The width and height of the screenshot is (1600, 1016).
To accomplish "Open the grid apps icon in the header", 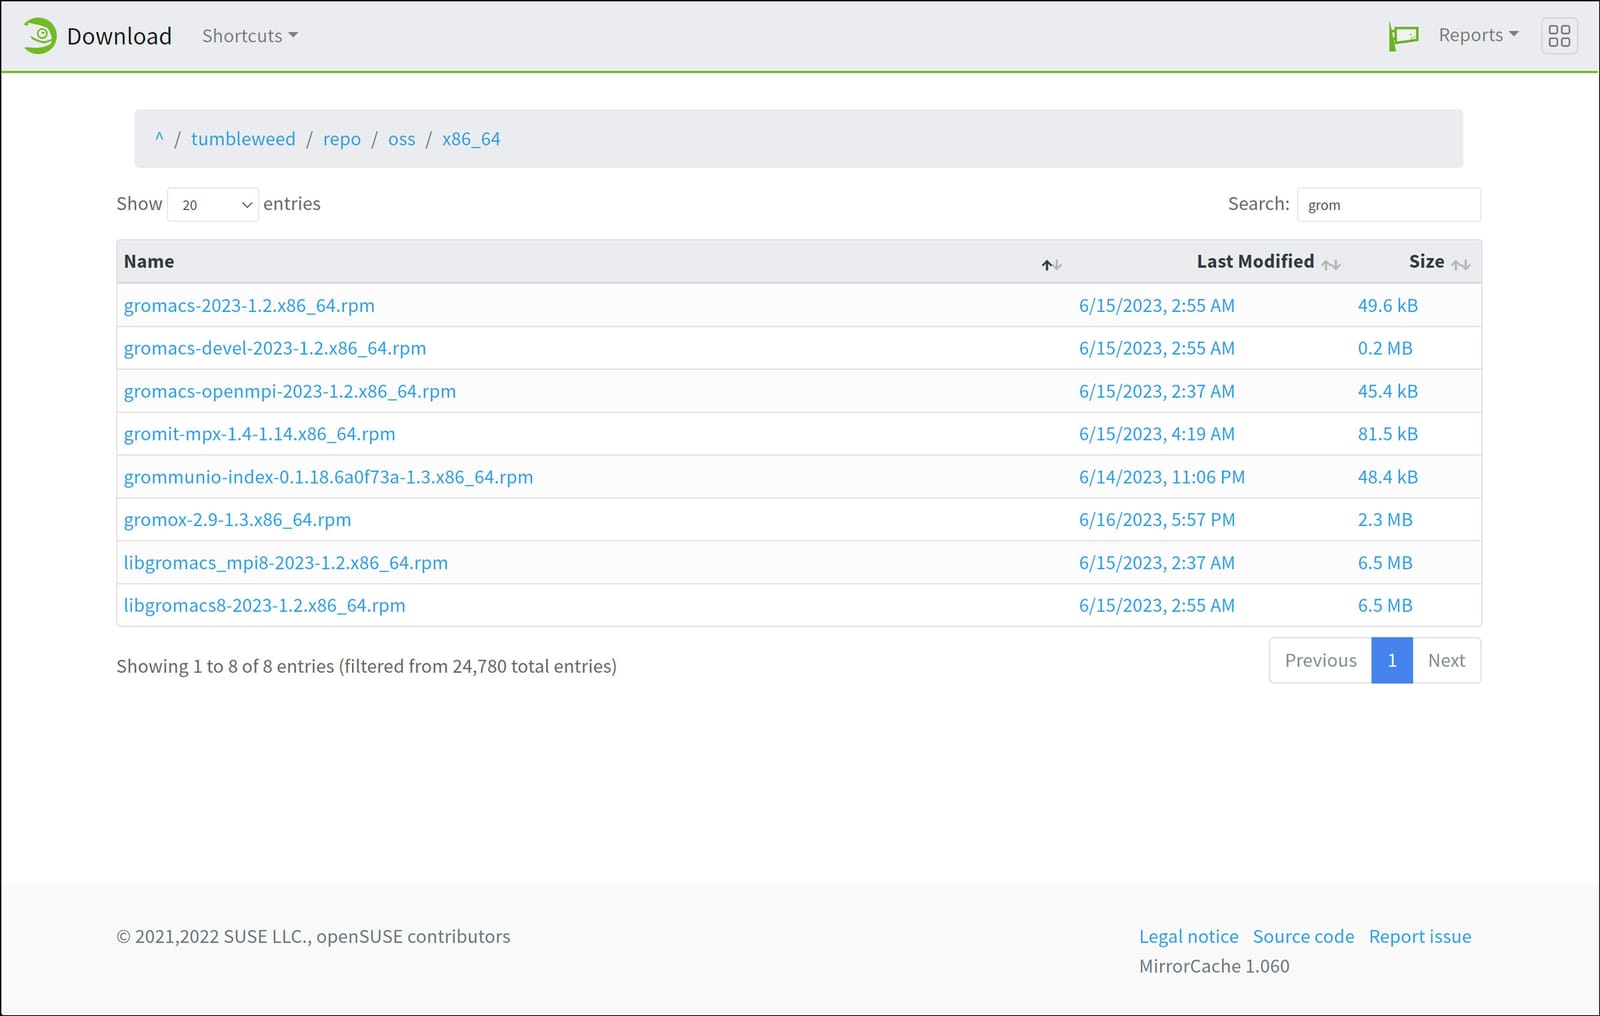I will [x=1559, y=36].
